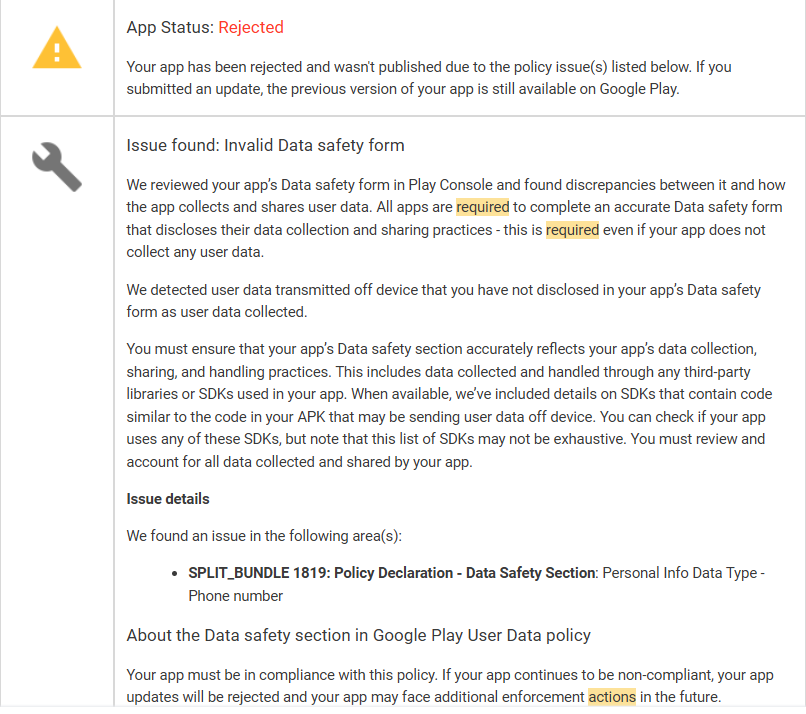The width and height of the screenshot is (806, 714).
Task: Click highlighted "required" before "even if your app"
Action: click(572, 230)
